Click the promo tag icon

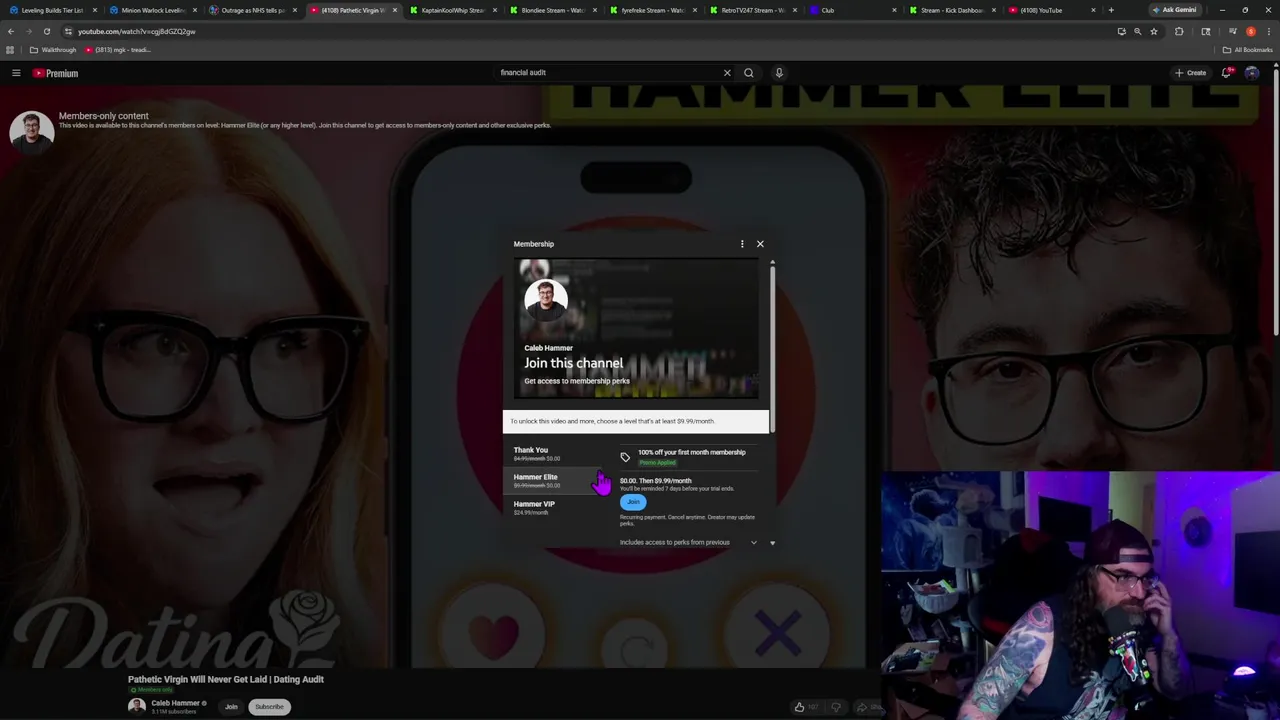625,457
